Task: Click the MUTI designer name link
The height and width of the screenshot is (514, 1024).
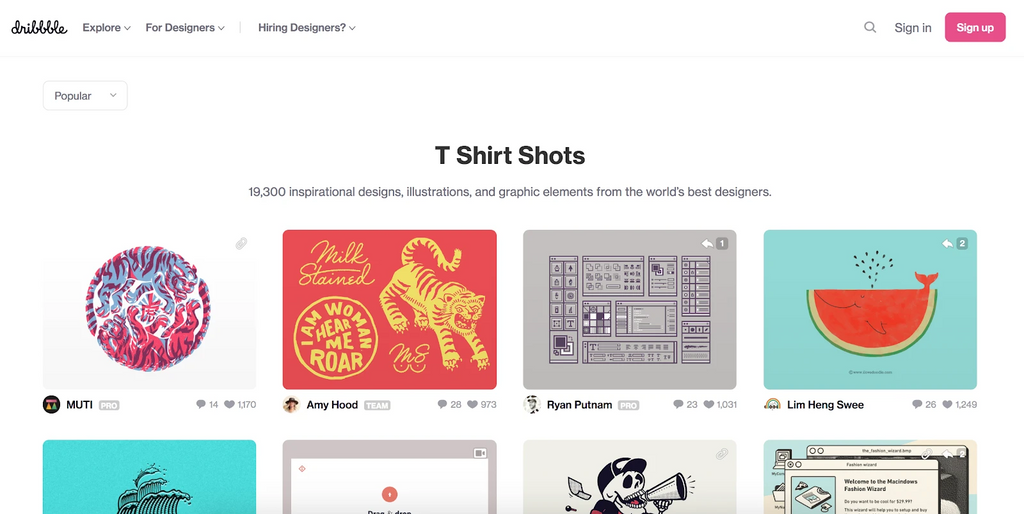Action: click(x=80, y=405)
